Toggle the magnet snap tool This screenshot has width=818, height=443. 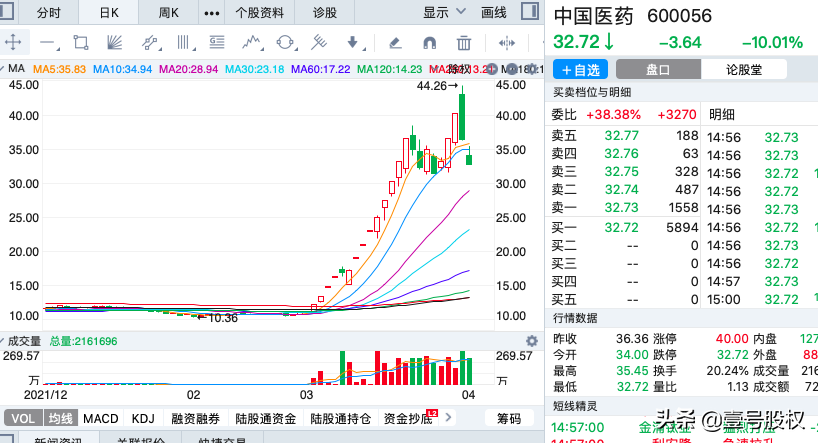pyautogui.click(x=429, y=42)
